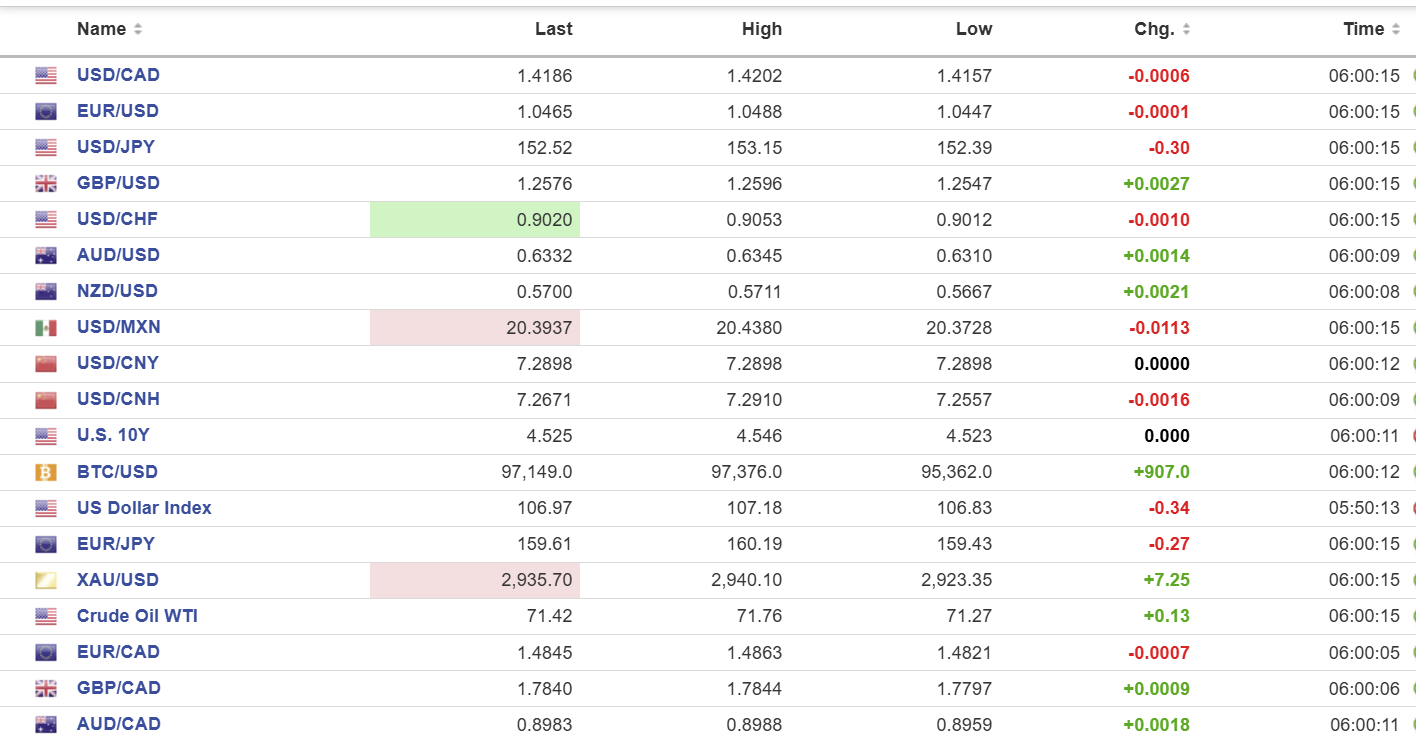This screenshot has width=1416, height=736.
Task: Click the Australia flag icon by AUD/USD
Action: (x=46, y=256)
